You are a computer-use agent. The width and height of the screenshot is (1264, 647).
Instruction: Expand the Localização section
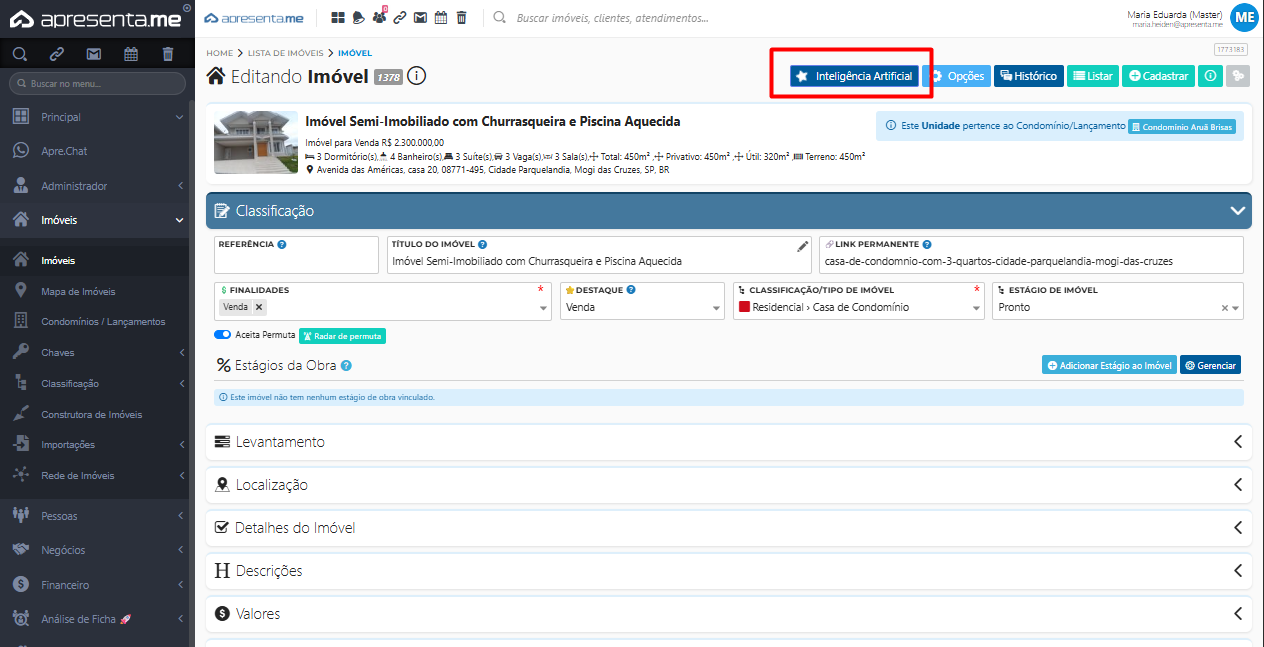point(728,485)
